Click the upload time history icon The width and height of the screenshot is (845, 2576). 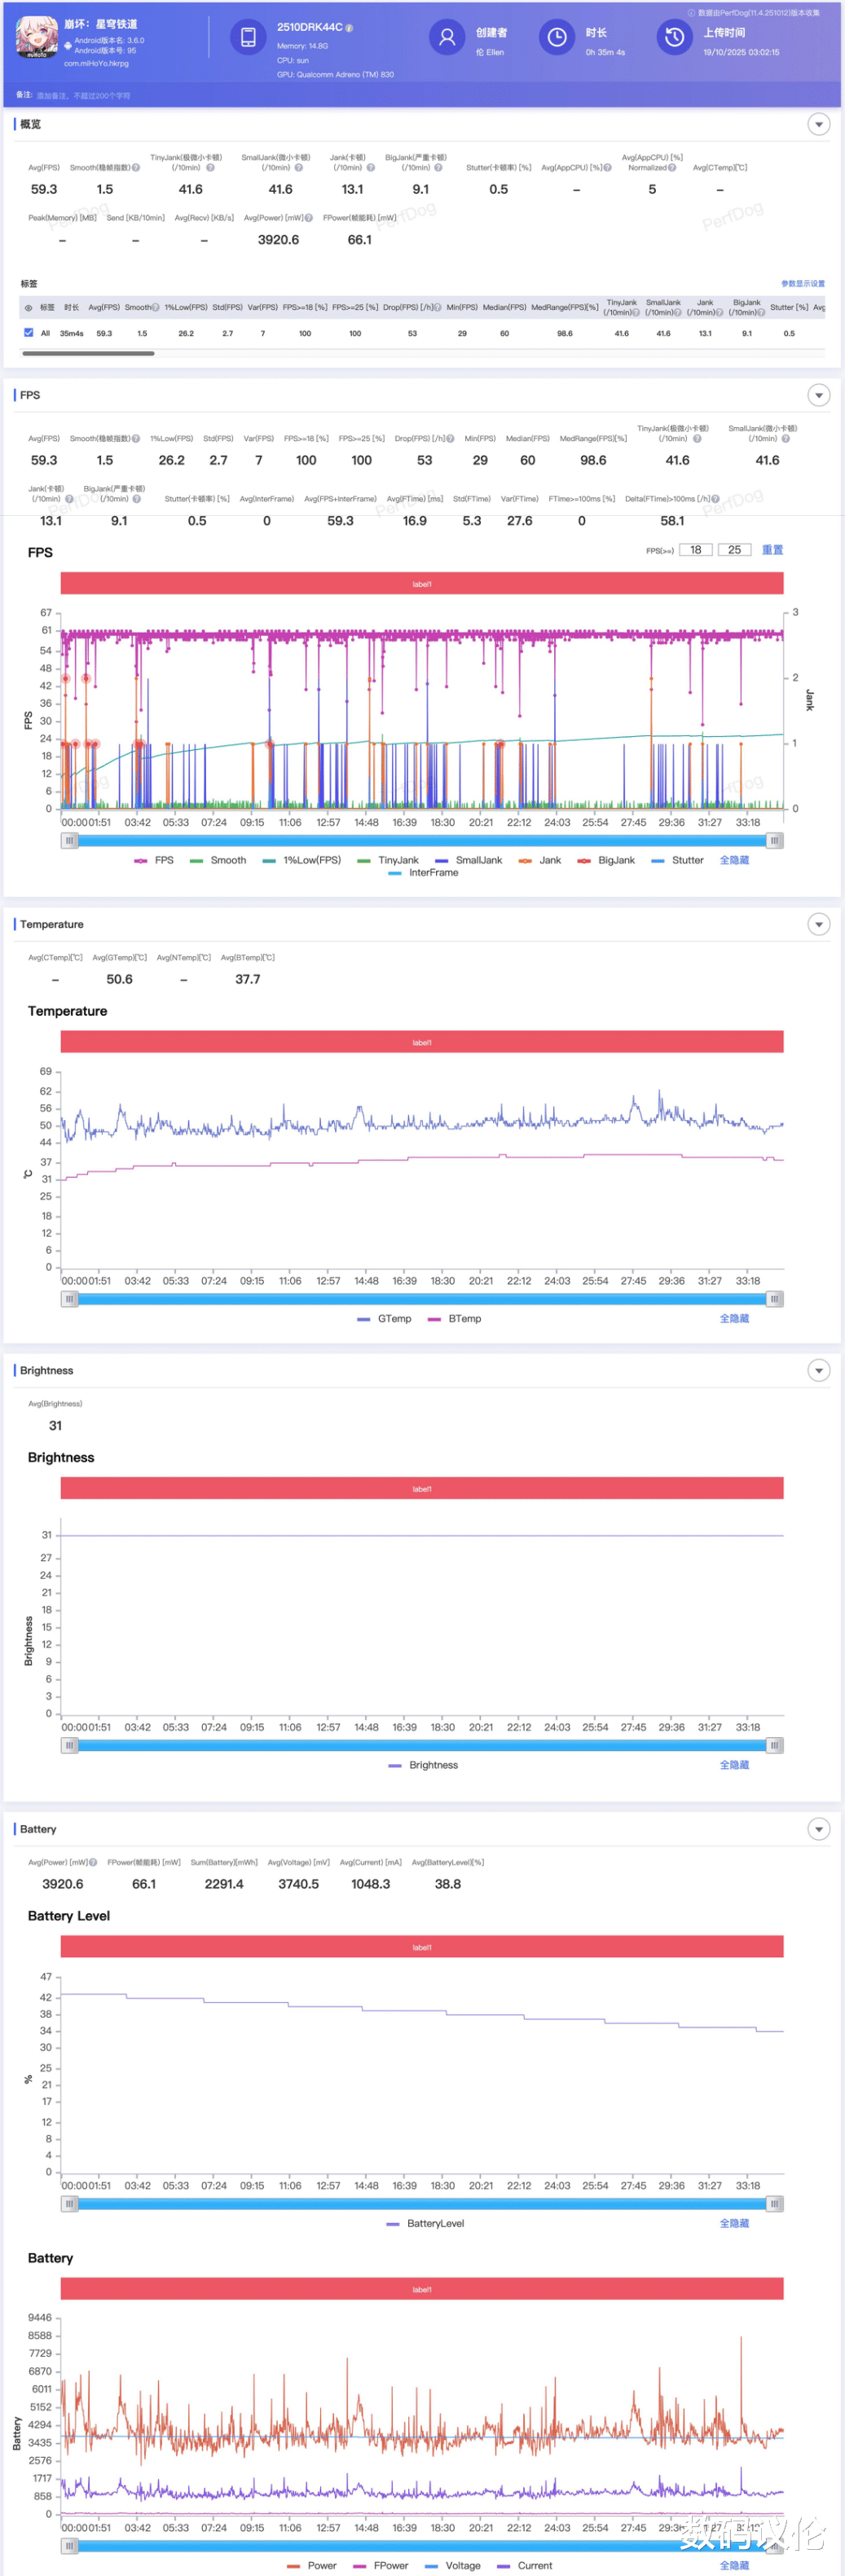(675, 37)
